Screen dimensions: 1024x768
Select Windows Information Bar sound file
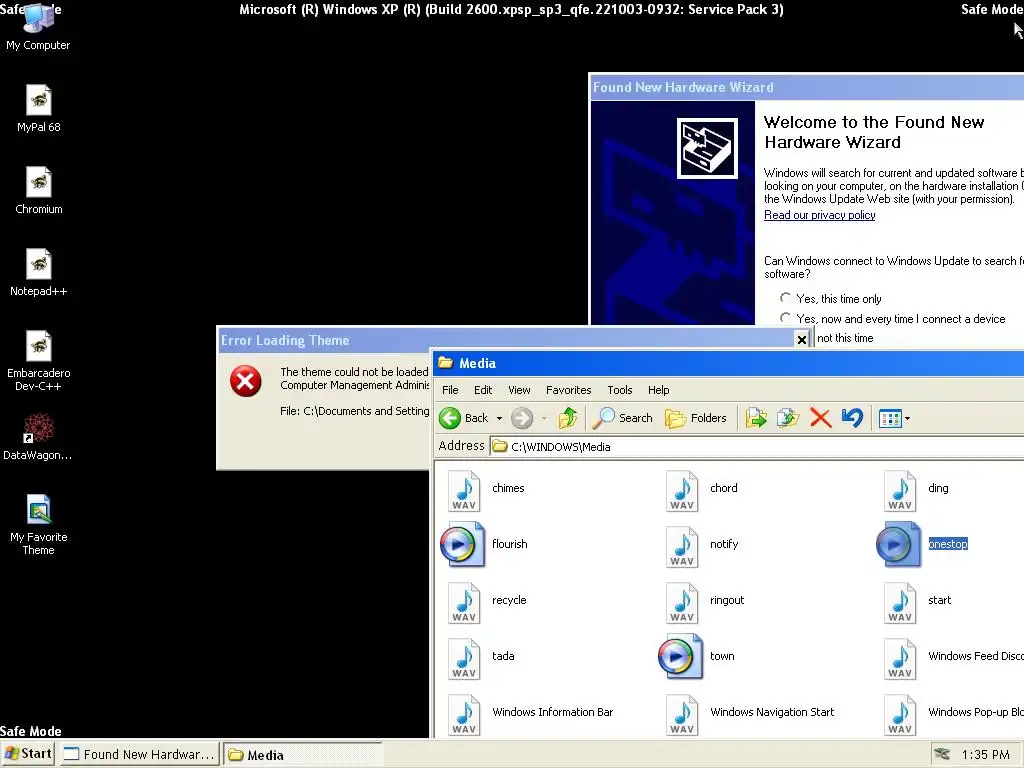(531, 715)
